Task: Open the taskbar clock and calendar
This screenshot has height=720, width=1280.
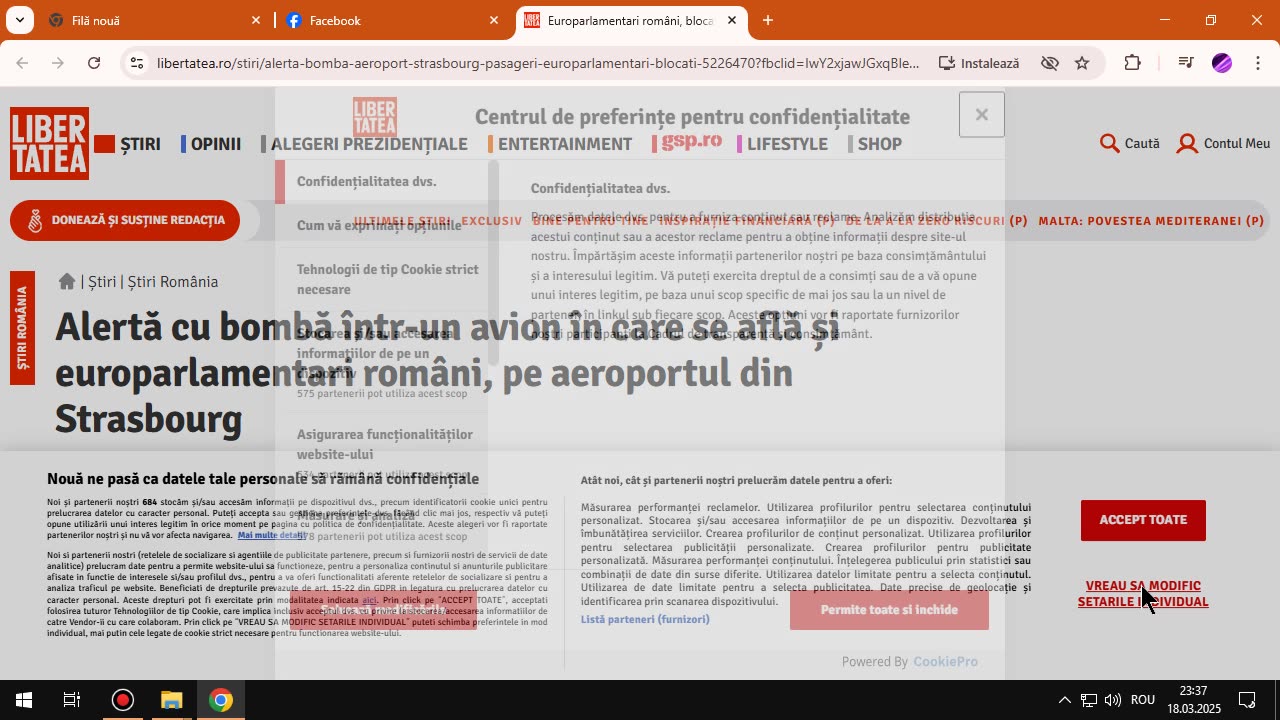Action: click(x=1194, y=700)
